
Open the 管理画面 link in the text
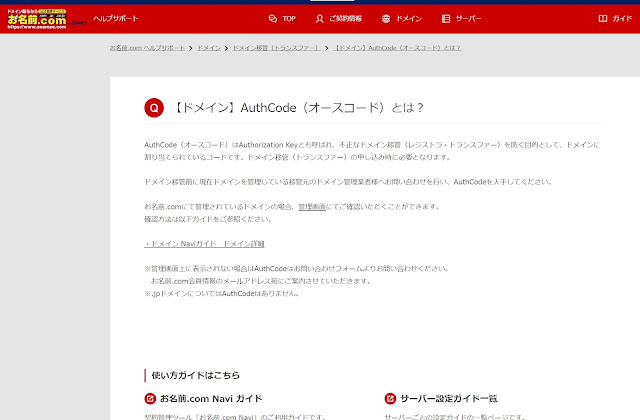click(312, 207)
